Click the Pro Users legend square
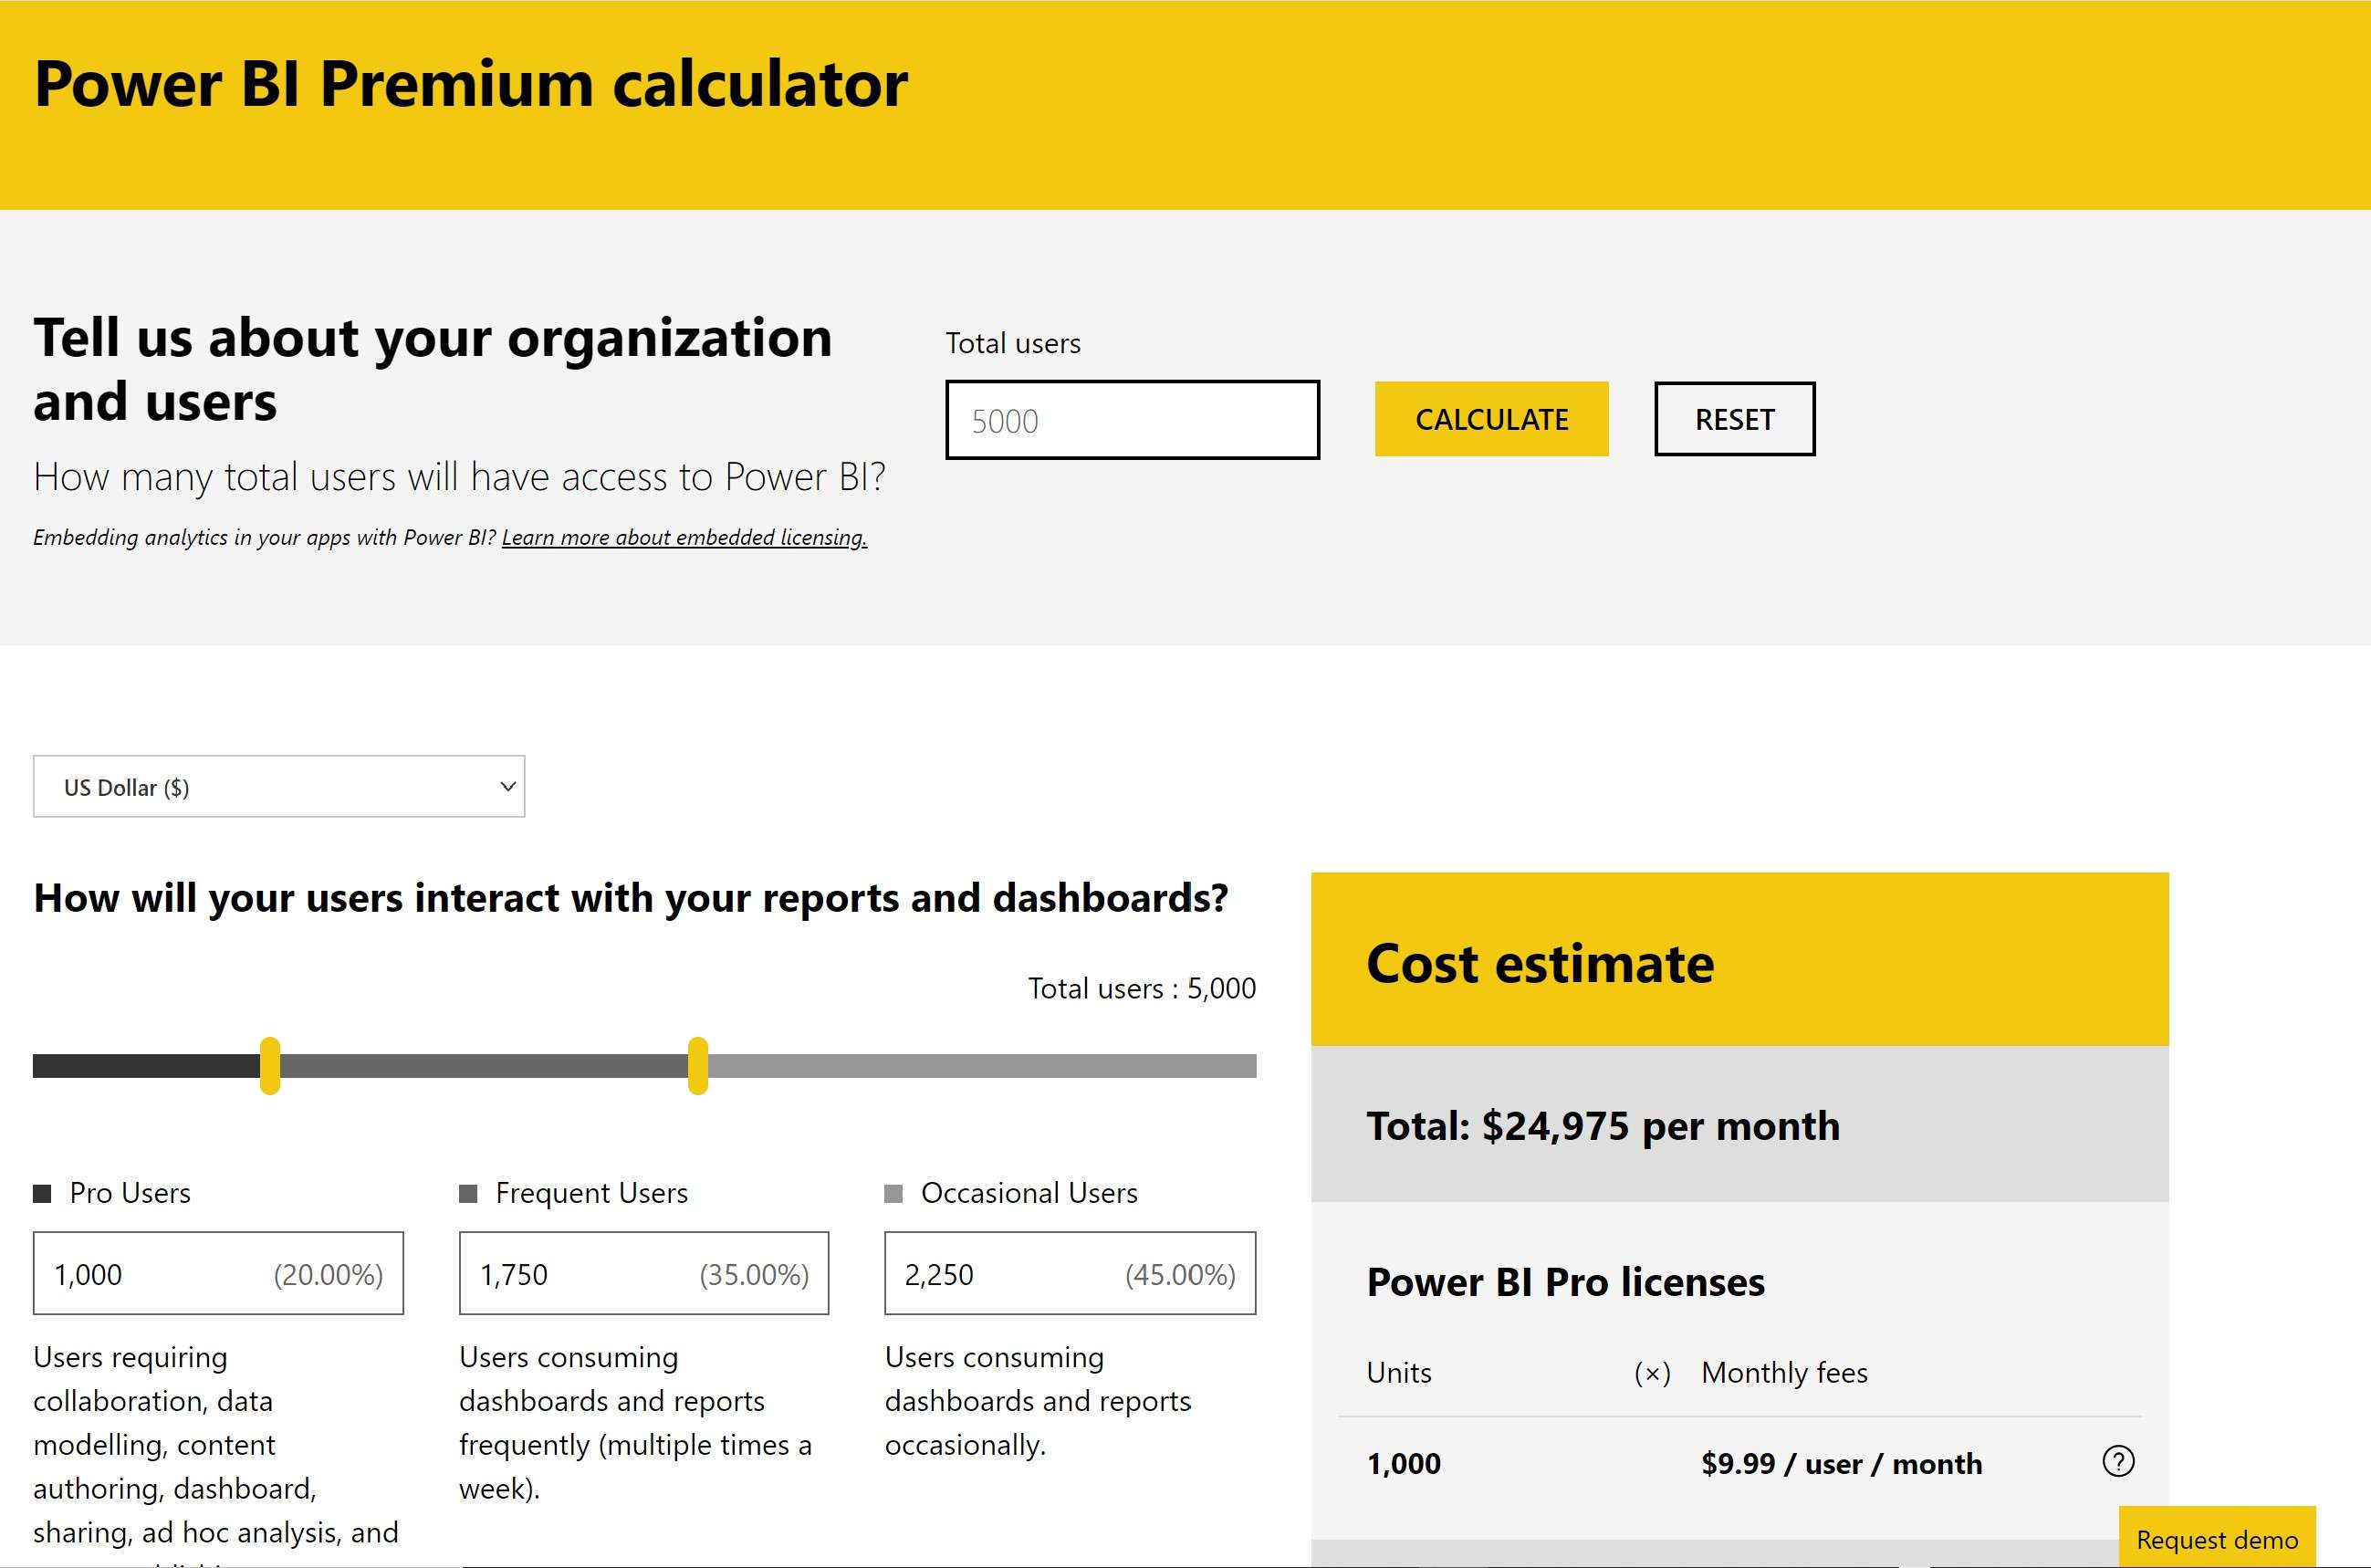 click(42, 1192)
